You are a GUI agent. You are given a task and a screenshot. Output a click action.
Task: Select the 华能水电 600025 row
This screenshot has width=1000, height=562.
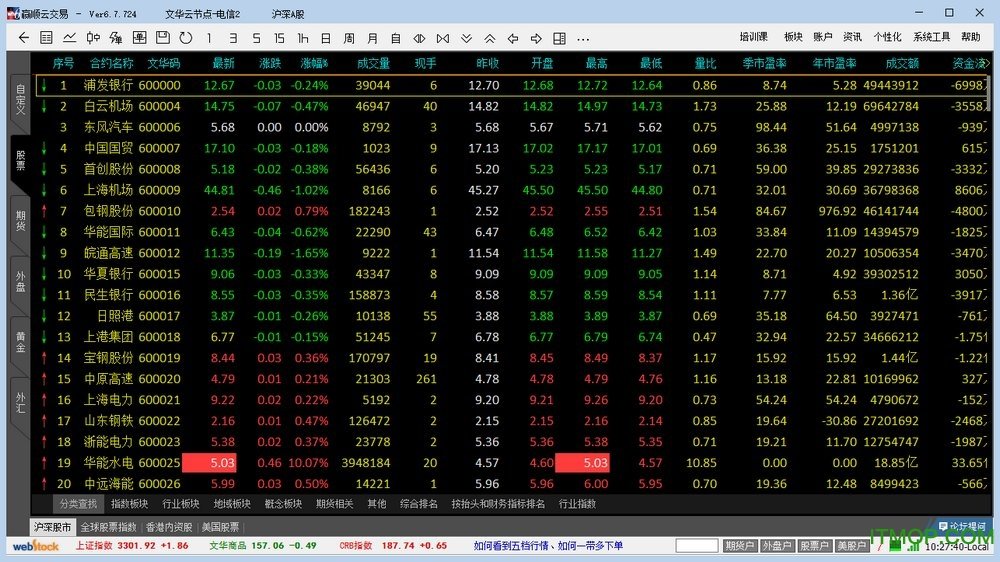click(511, 463)
